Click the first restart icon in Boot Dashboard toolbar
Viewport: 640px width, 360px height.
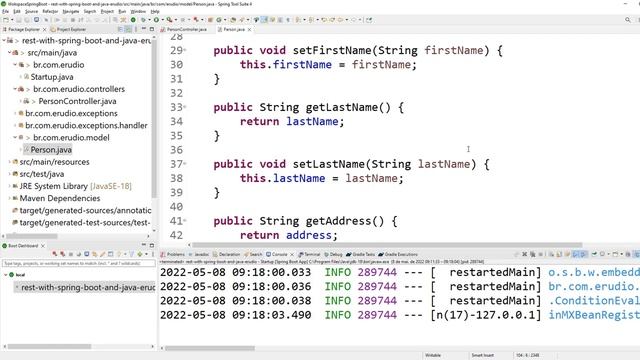coord(55,254)
